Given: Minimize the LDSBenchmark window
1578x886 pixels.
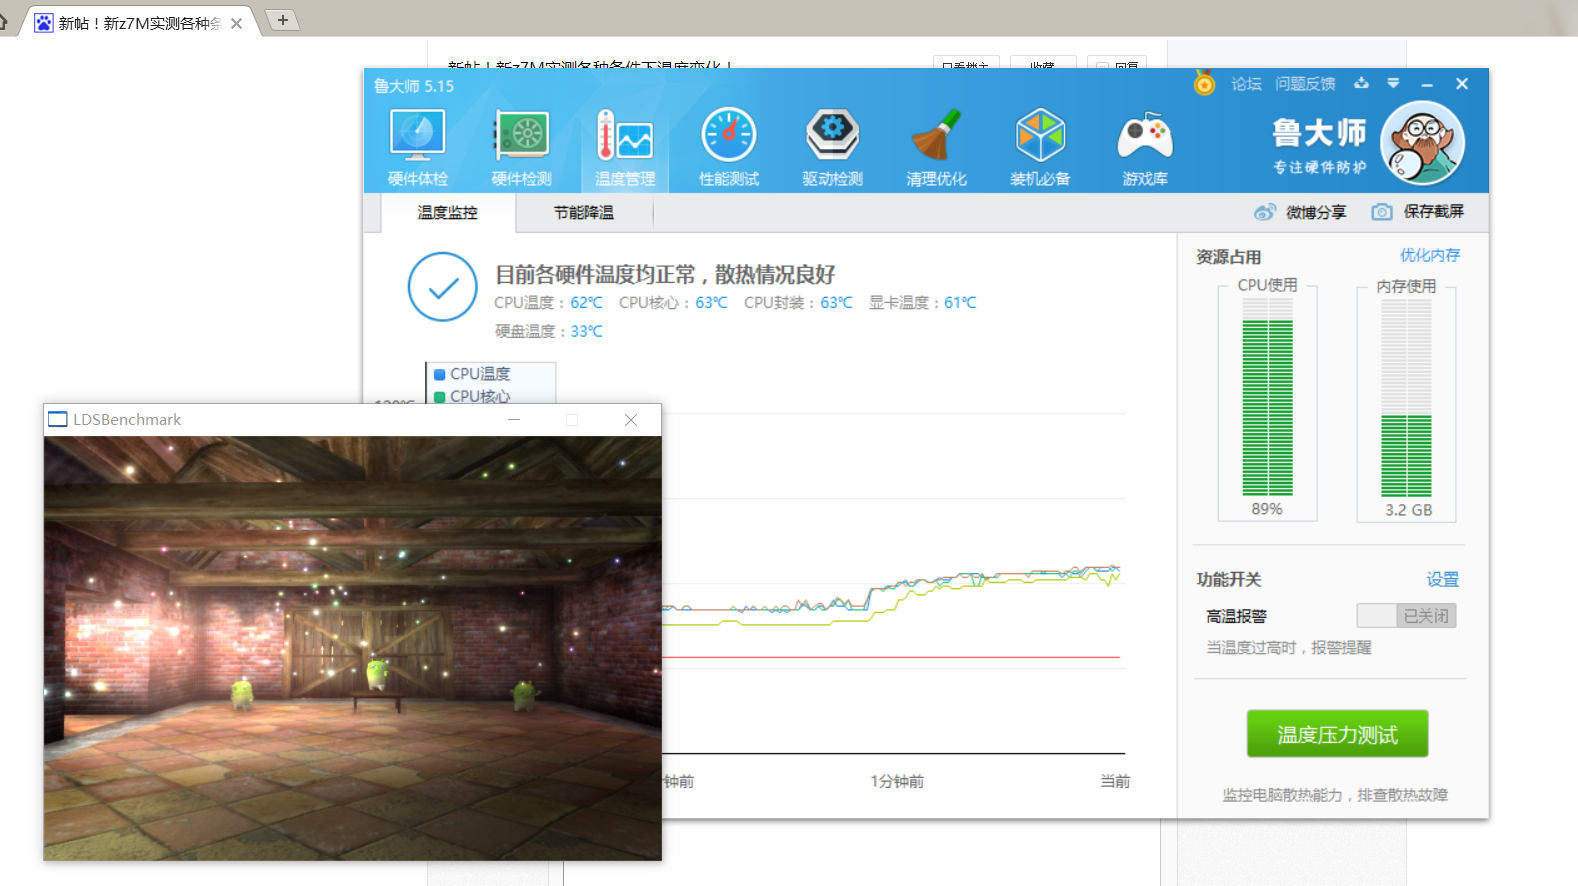Looking at the screenshot, I should (514, 420).
